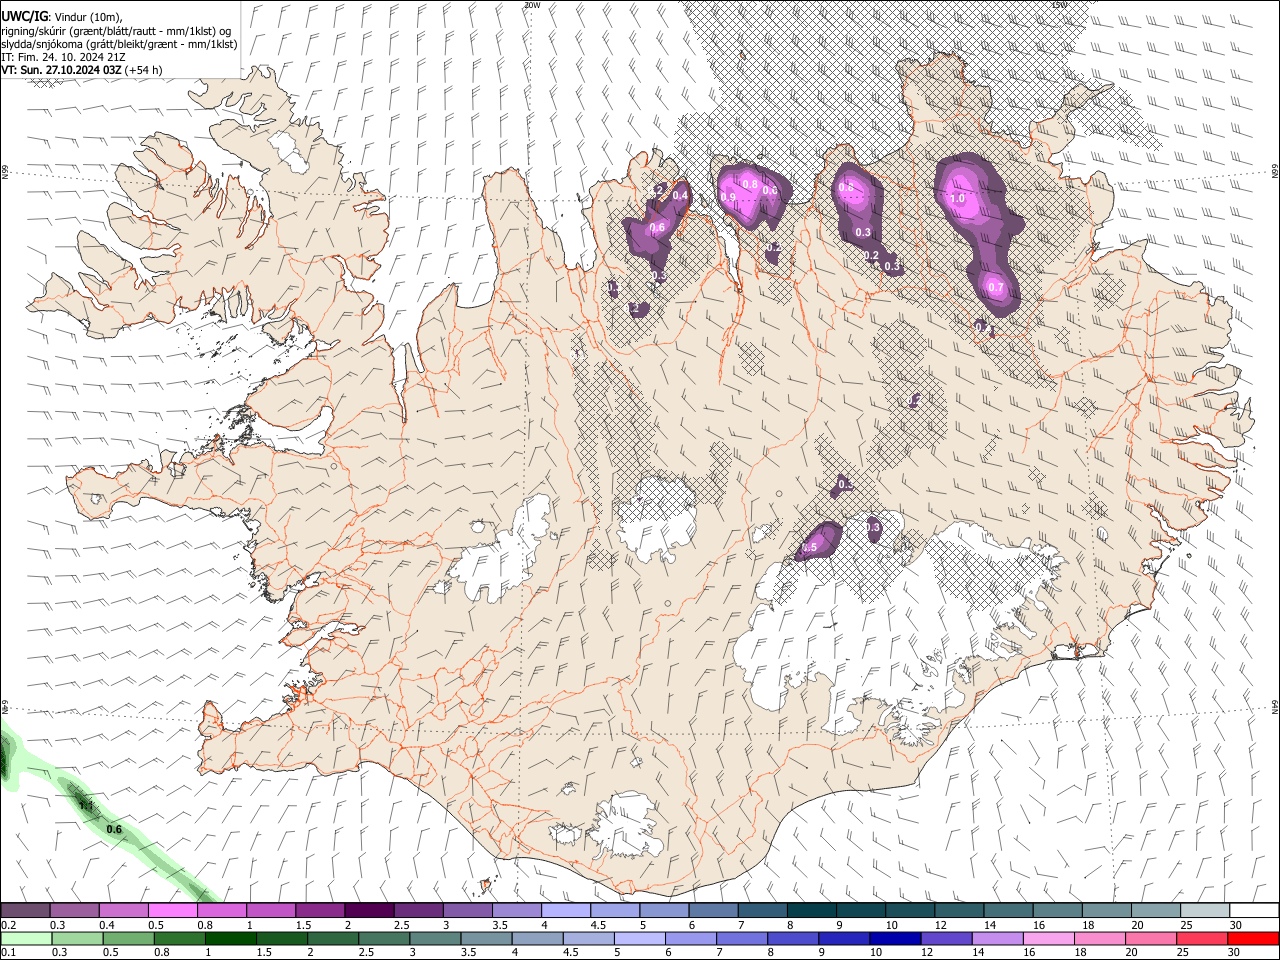Screen dimensions: 1280x960
Task: Pick the dusky purple 0.2 swatch in the snow scale
Action: [25, 910]
